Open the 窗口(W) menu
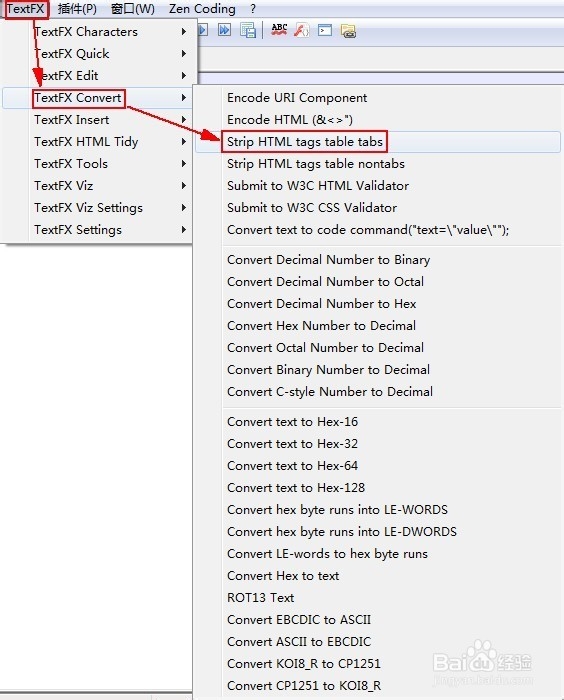The height and width of the screenshot is (700, 564). click(132, 8)
